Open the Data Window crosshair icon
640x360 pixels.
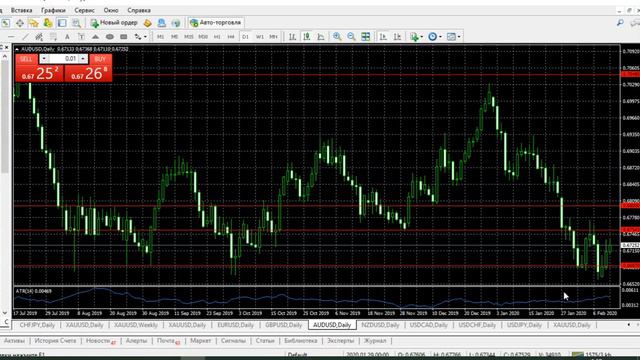[19, 23]
